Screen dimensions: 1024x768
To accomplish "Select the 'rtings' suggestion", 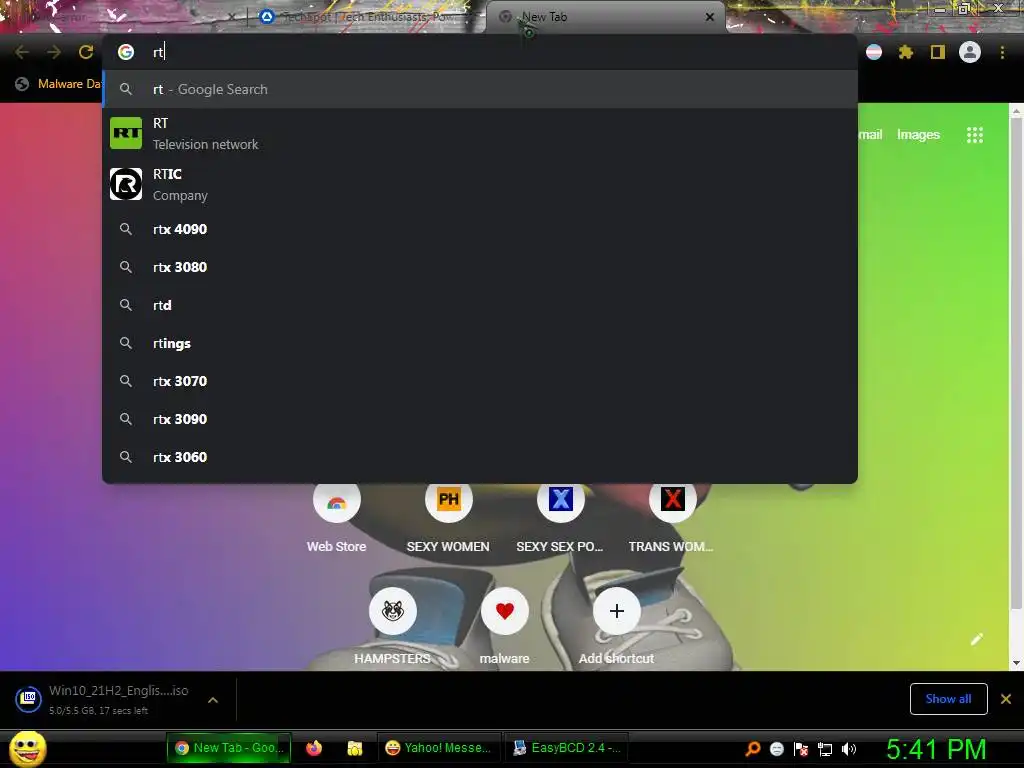I will (479, 343).
